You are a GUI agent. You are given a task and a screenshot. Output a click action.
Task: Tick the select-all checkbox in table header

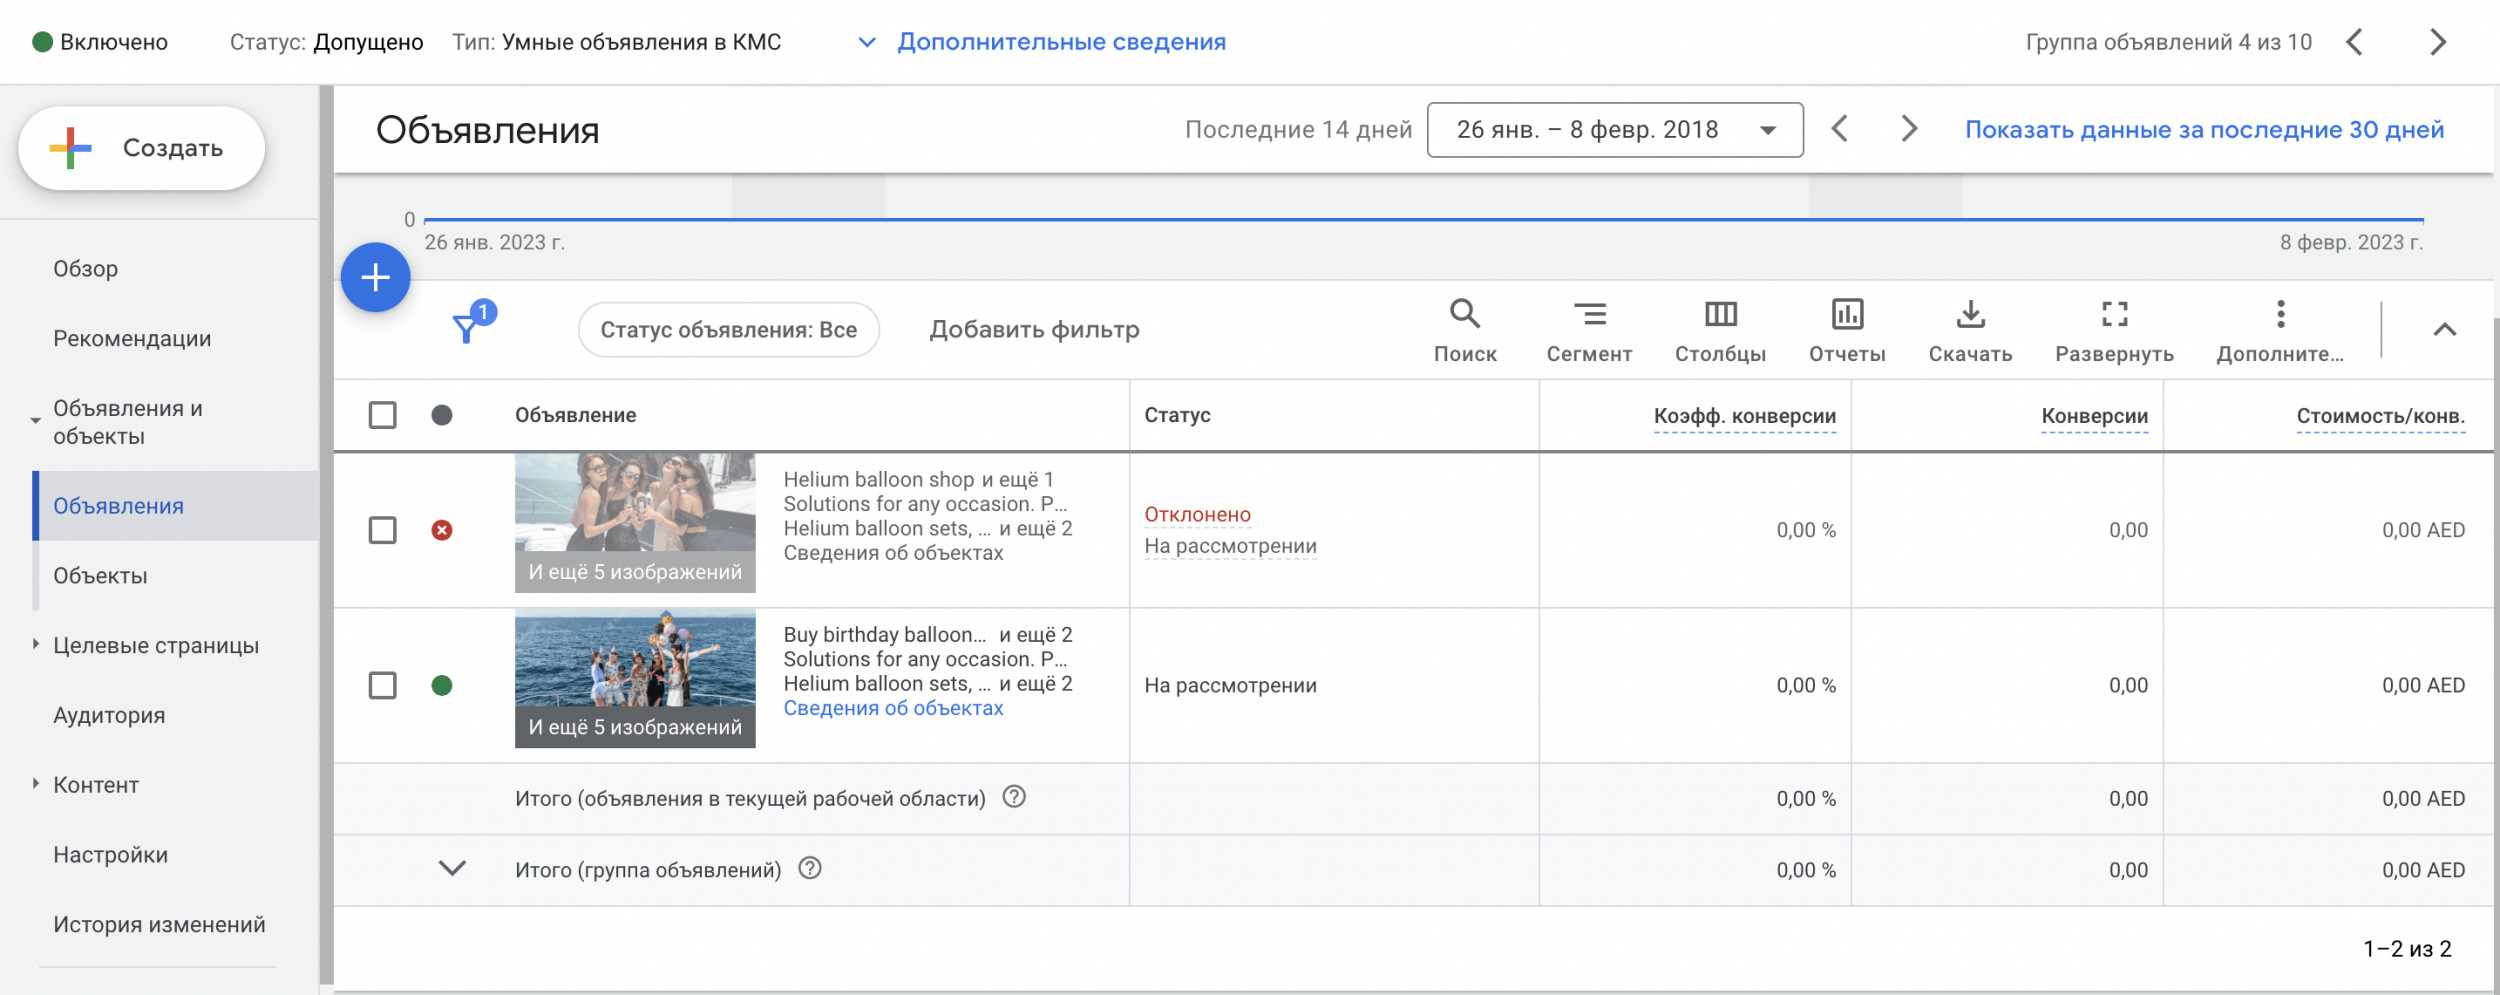[382, 415]
